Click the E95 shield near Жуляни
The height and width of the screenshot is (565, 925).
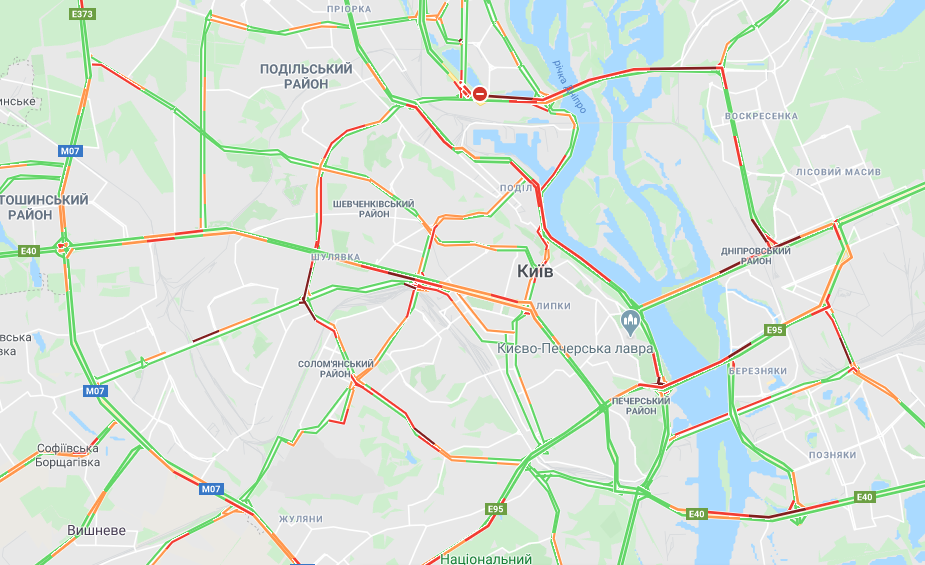[x=496, y=509]
